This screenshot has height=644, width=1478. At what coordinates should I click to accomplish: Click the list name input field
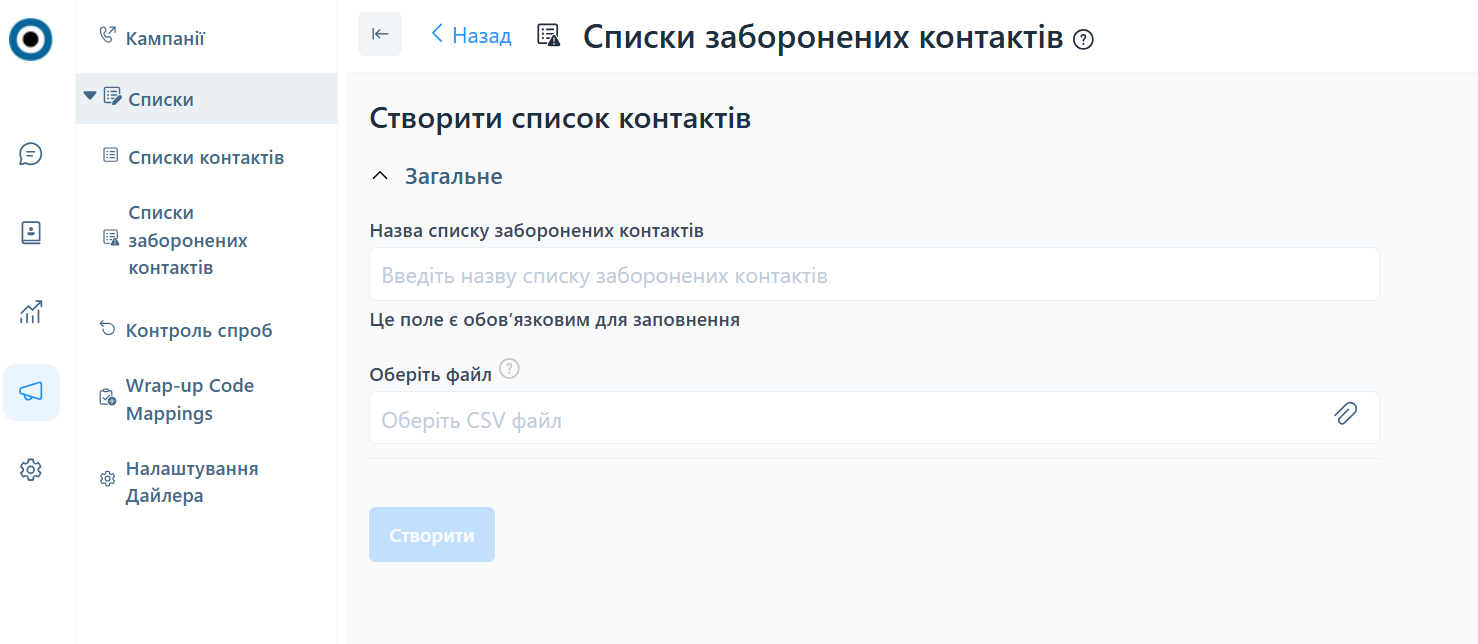873,275
